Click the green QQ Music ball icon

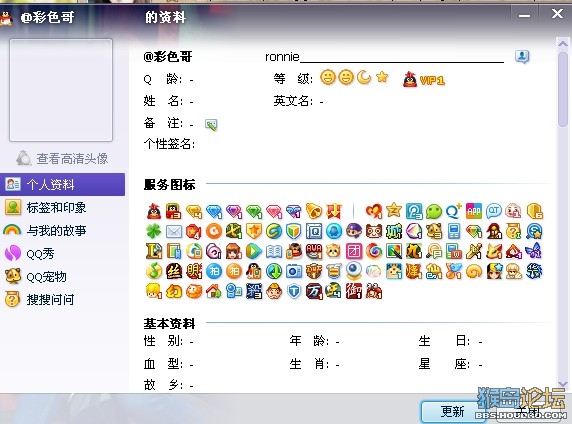point(154,271)
